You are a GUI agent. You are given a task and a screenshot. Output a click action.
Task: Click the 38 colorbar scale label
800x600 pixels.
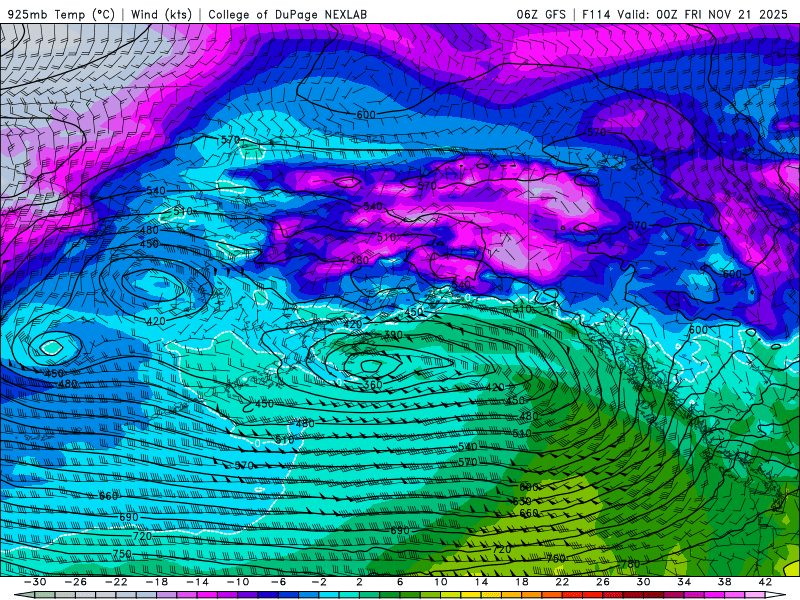coord(724,582)
